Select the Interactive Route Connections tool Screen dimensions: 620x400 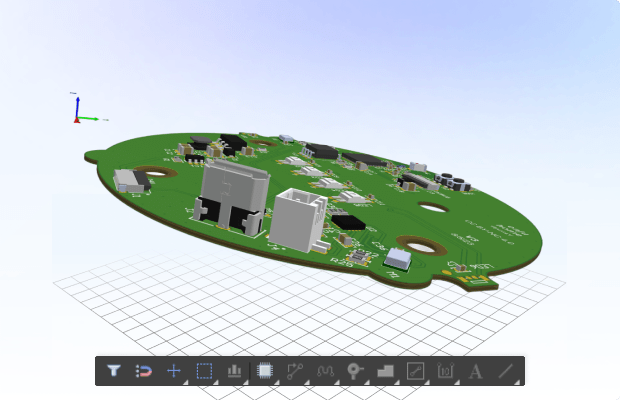click(295, 371)
